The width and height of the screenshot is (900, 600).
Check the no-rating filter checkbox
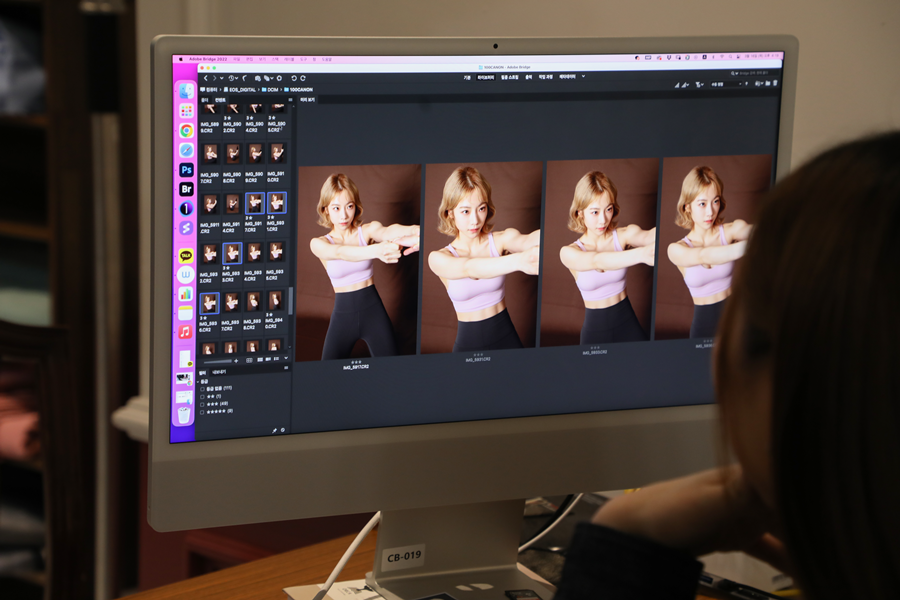click(203, 389)
